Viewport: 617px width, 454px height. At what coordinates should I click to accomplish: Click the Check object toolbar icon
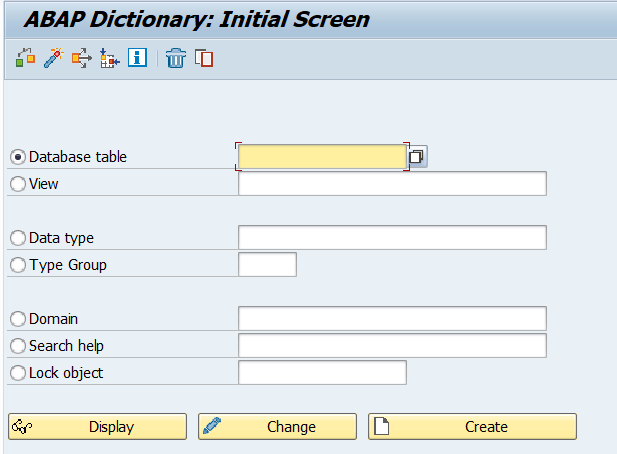coord(26,58)
